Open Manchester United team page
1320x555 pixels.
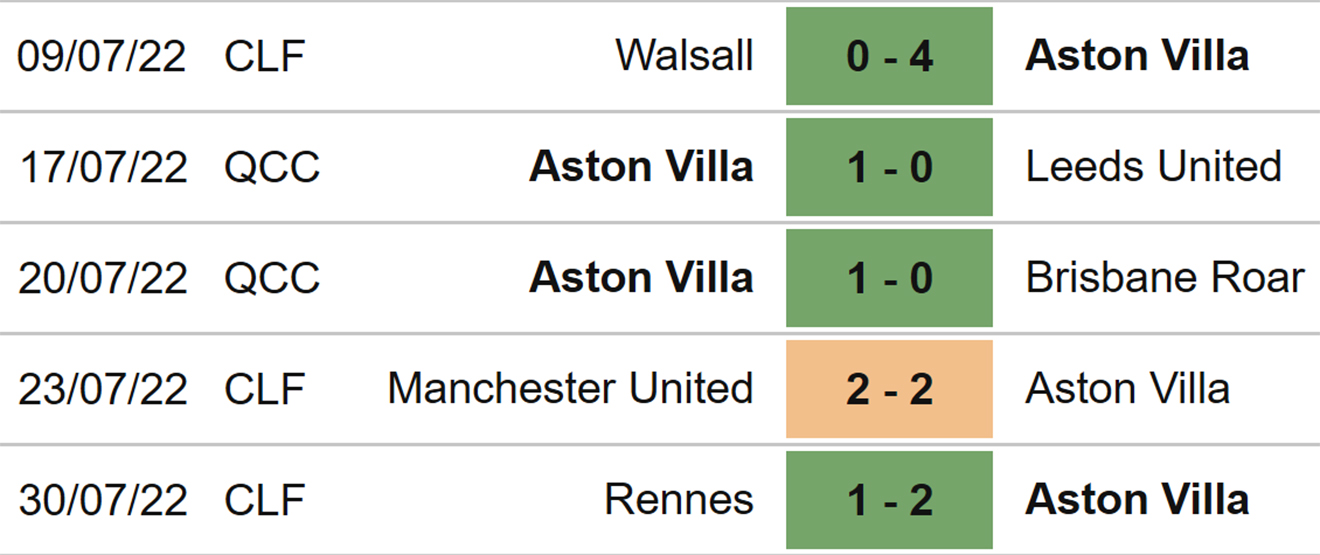tap(570, 389)
